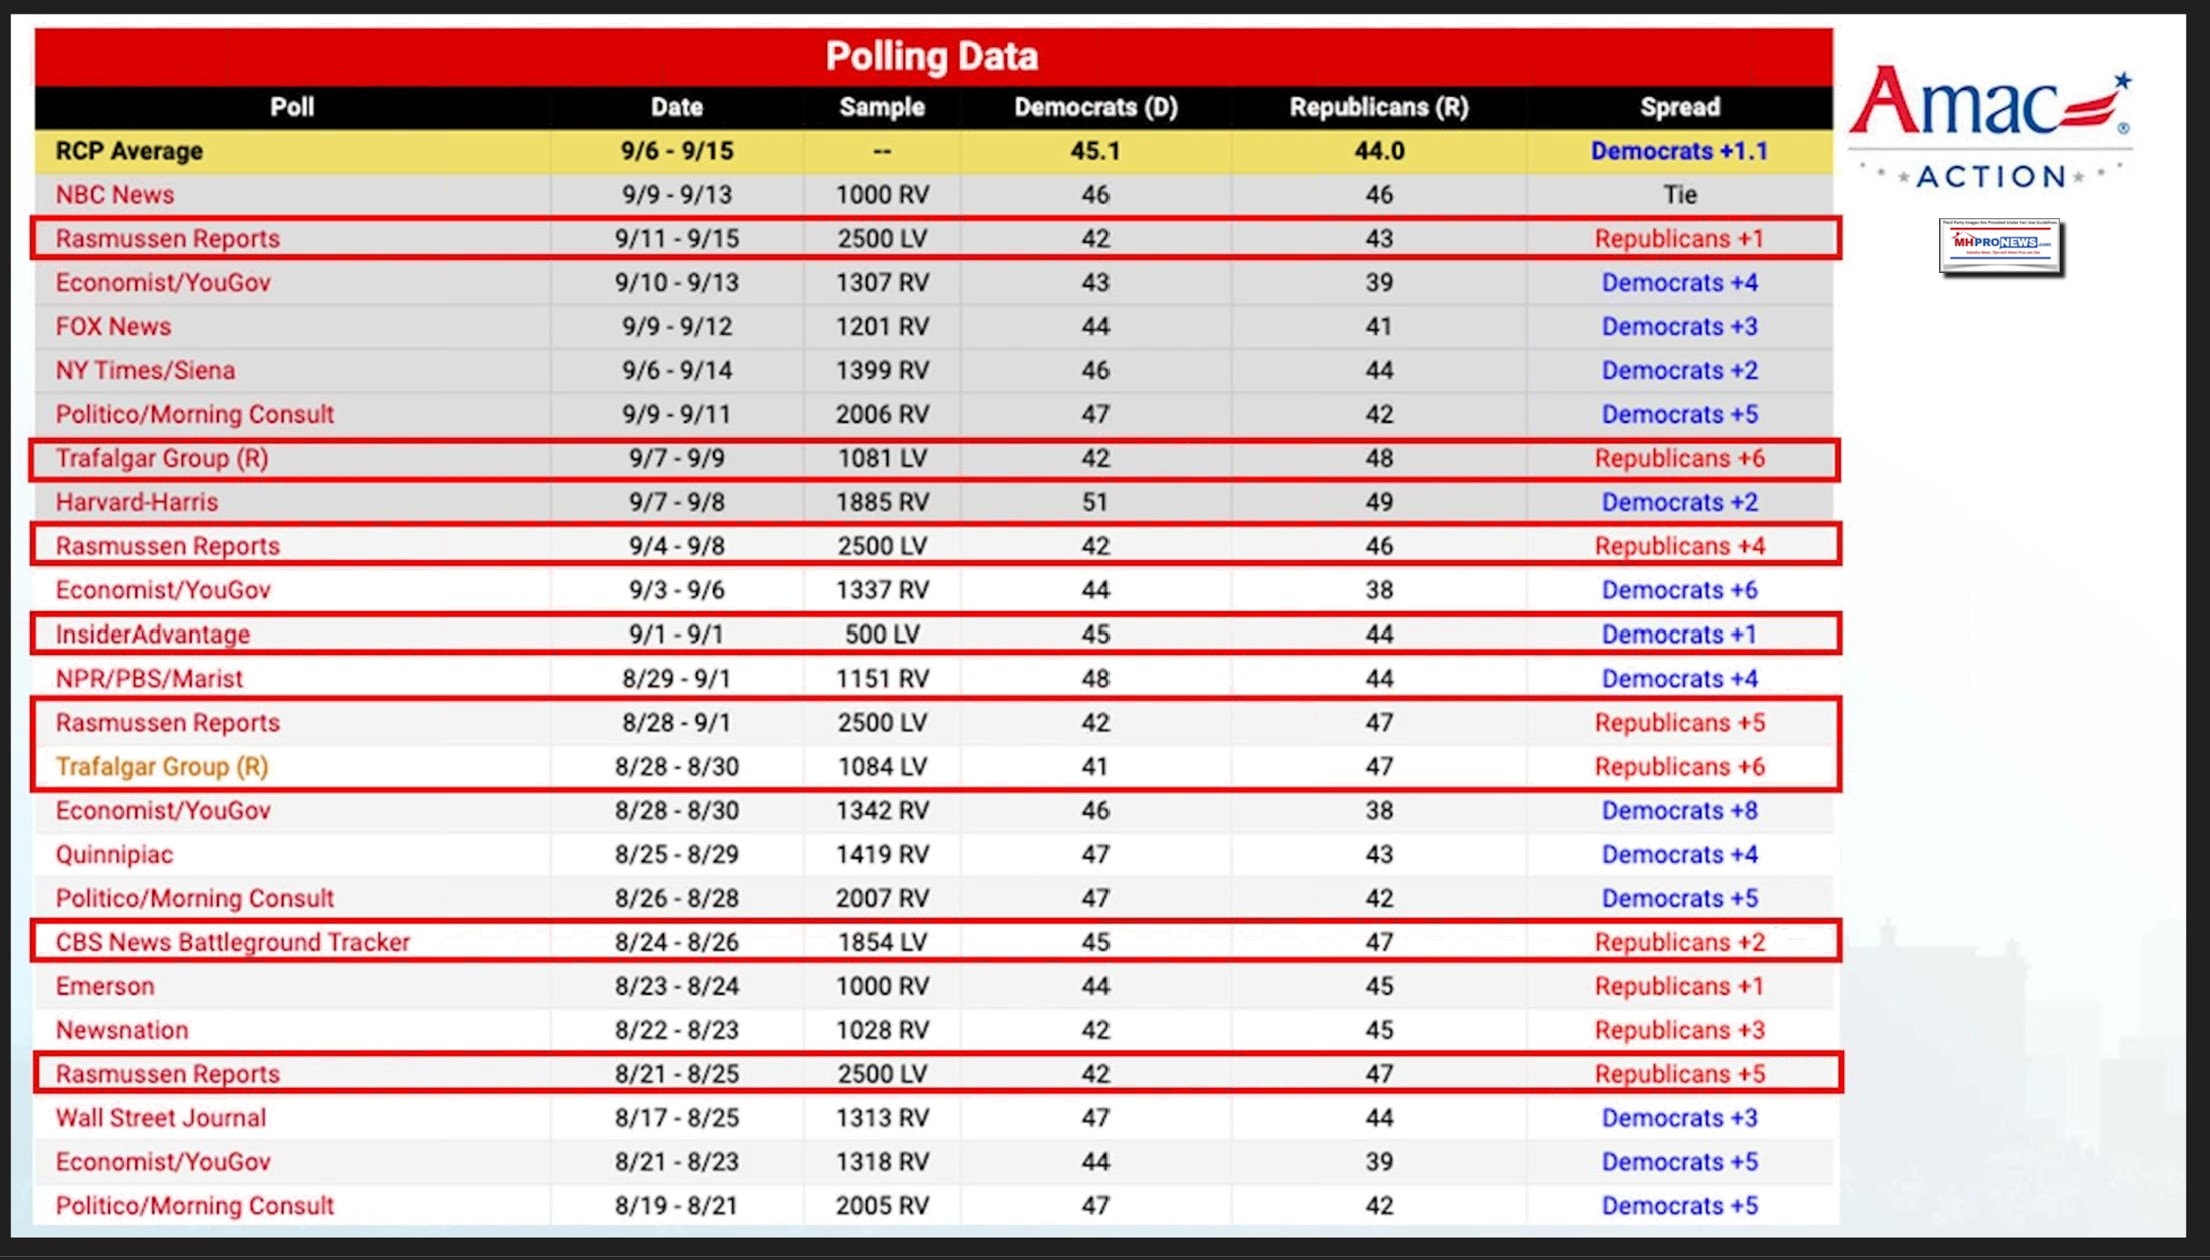Image resolution: width=2210 pixels, height=1260 pixels.
Task: Open the Newsnation poll link
Action: [x=122, y=1030]
